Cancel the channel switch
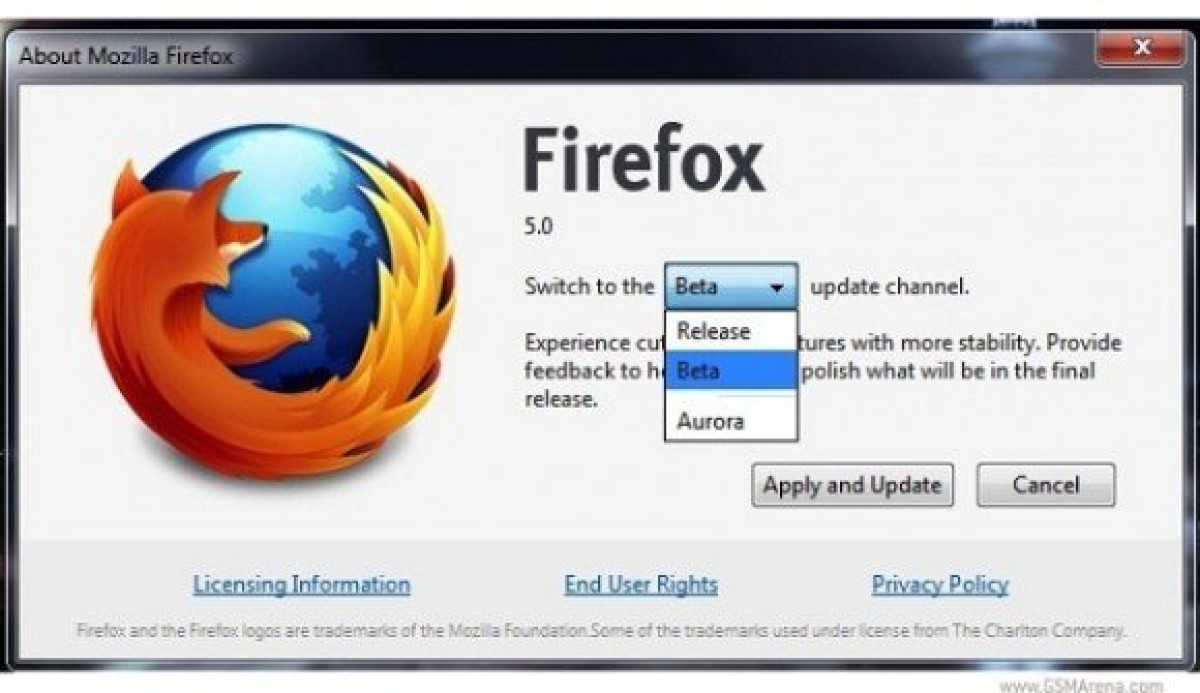1200x693 pixels. point(1045,485)
